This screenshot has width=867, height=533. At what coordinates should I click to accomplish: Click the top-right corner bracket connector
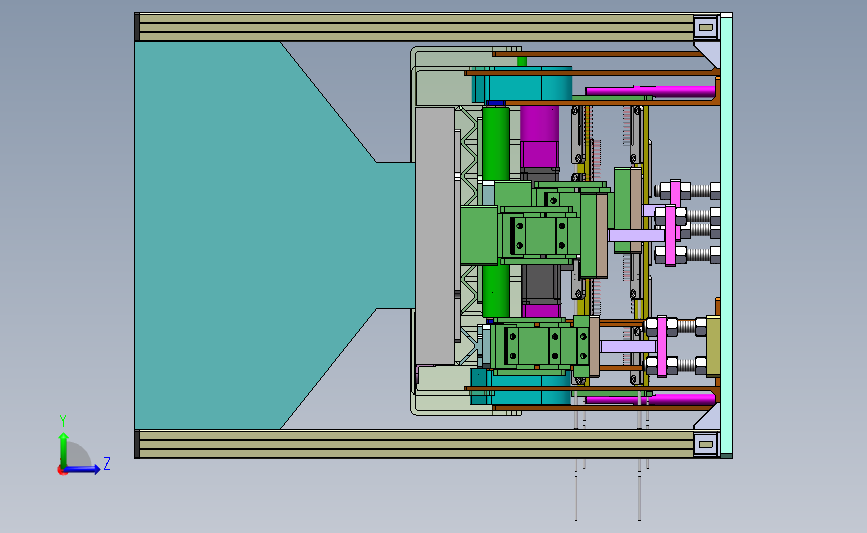706,27
